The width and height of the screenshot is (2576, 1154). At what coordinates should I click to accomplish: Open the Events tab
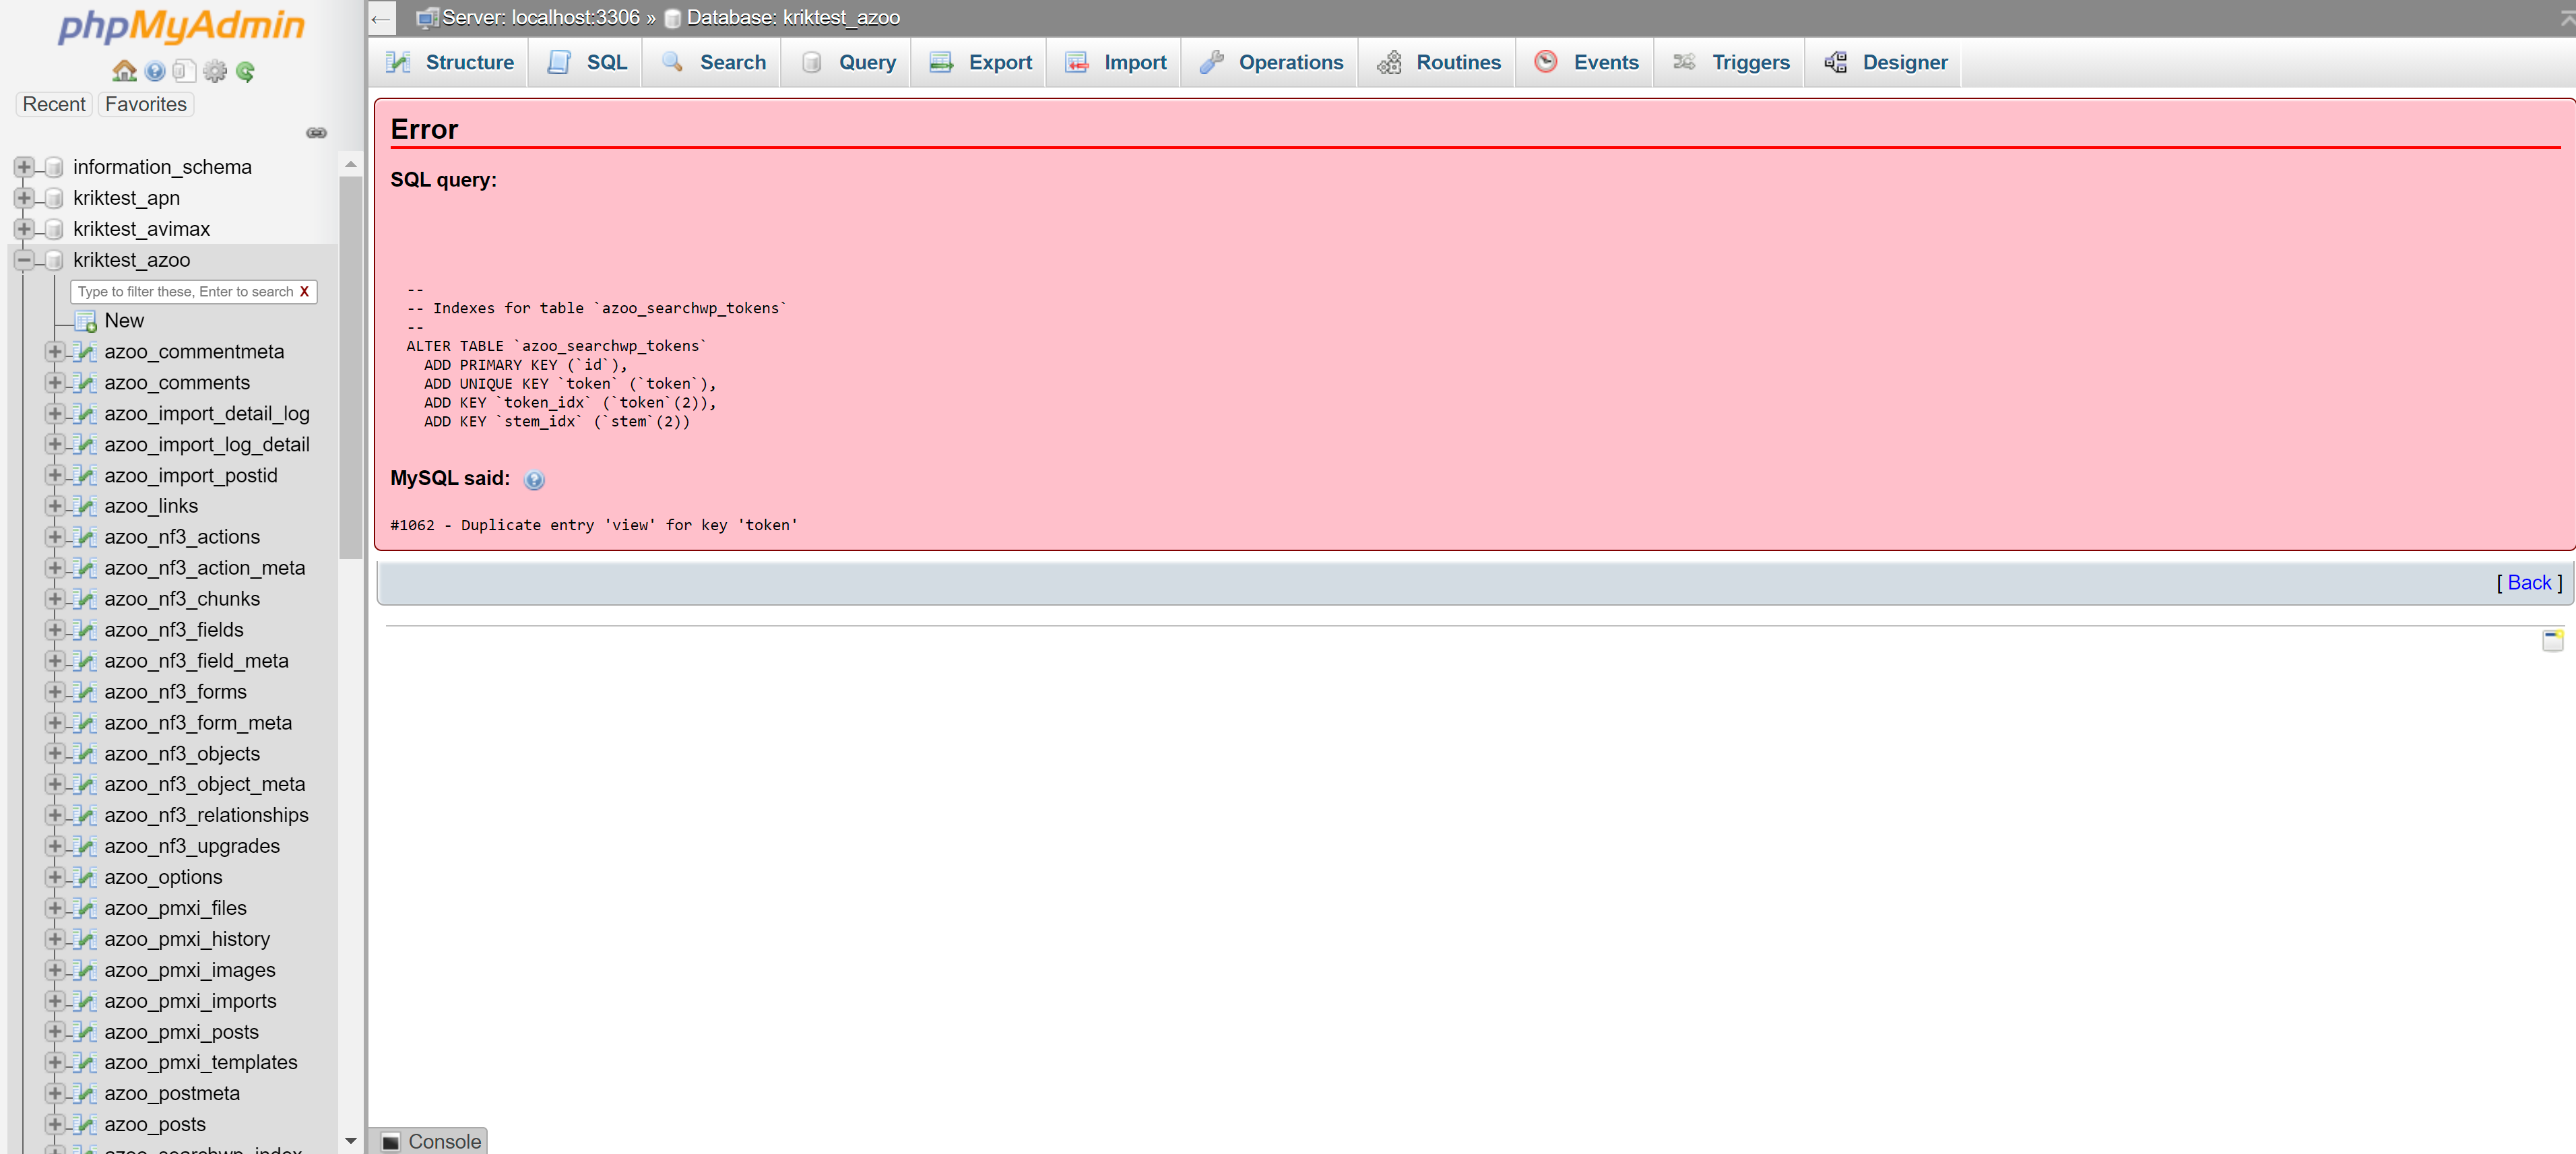pyautogui.click(x=1586, y=62)
